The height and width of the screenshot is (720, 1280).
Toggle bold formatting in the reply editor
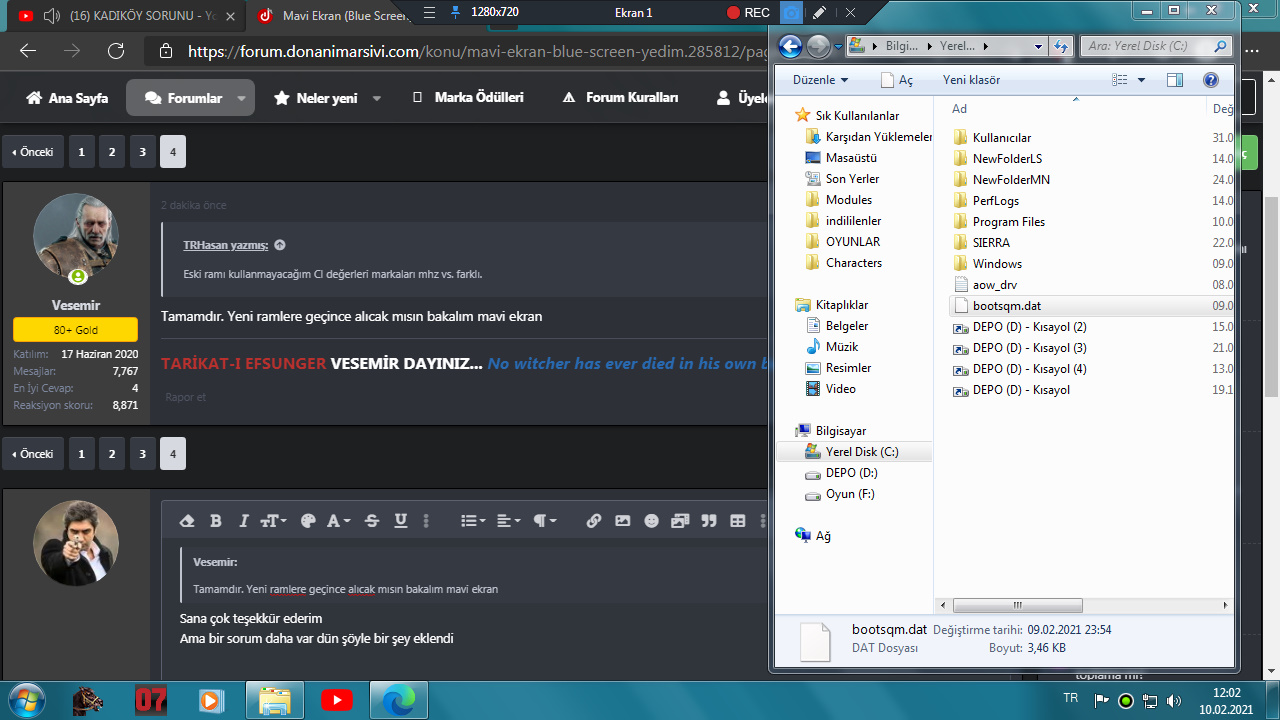(x=215, y=521)
